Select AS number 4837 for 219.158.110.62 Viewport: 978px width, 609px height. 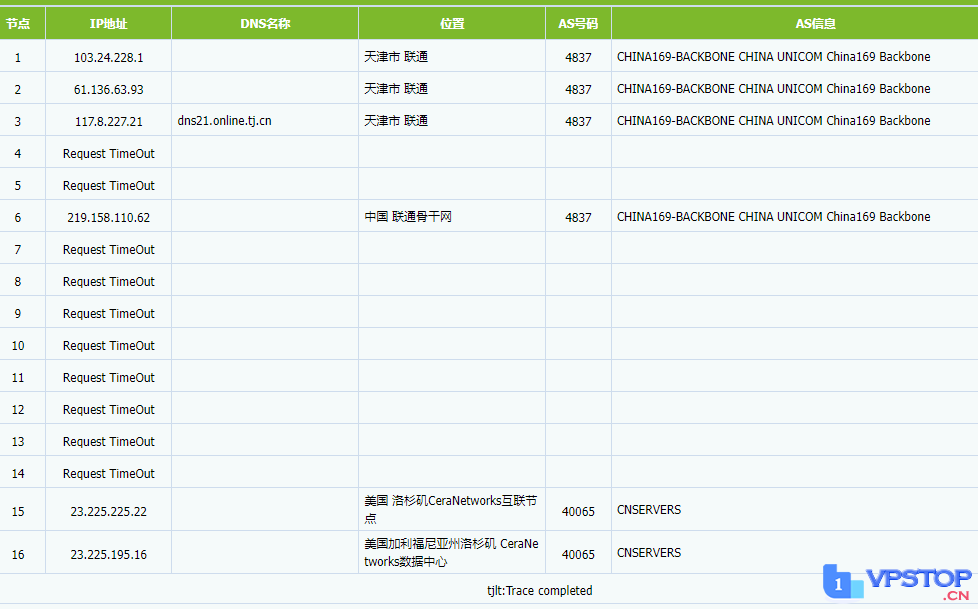(x=578, y=217)
